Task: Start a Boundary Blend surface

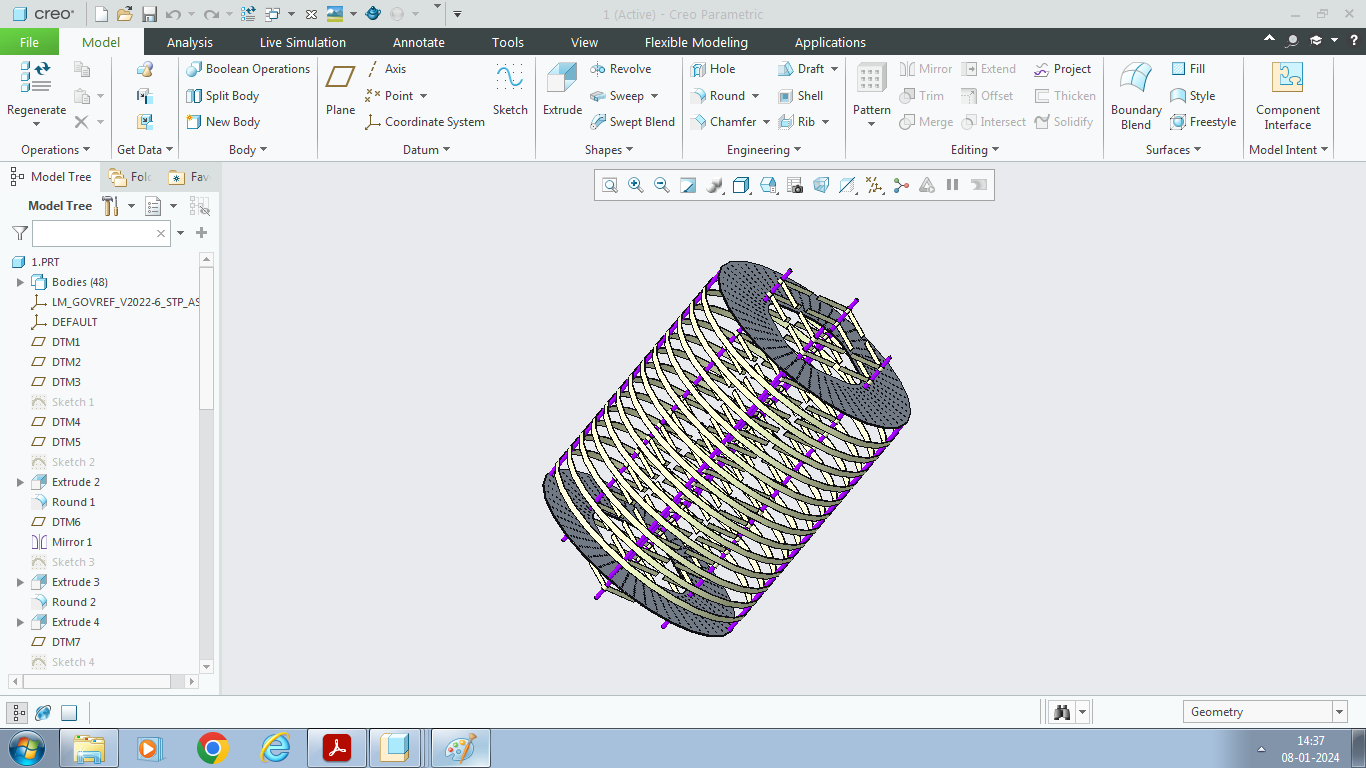Action: (x=1136, y=96)
